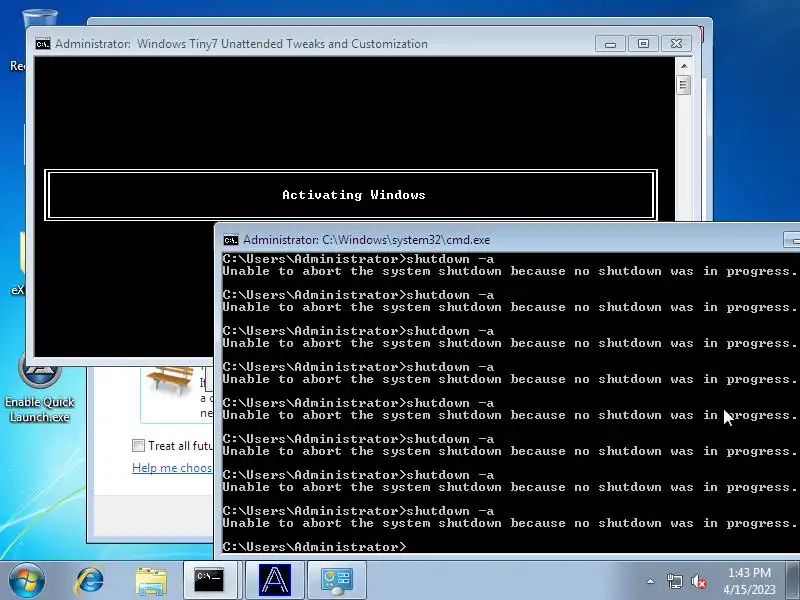Click the last C:\Users\Administrator> prompt line
This screenshot has height=600, width=800.
[314, 547]
